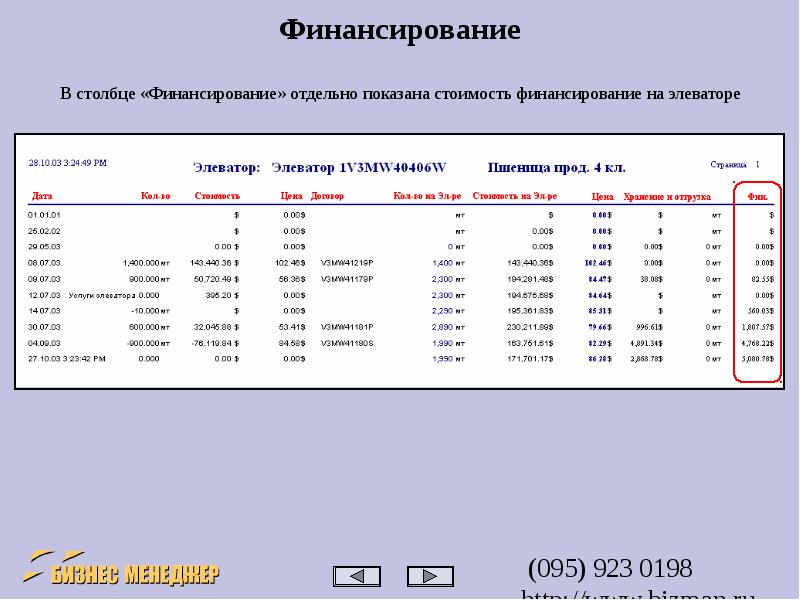Click the previous slide arrow button
800x600 pixels.
(x=356, y=576)
